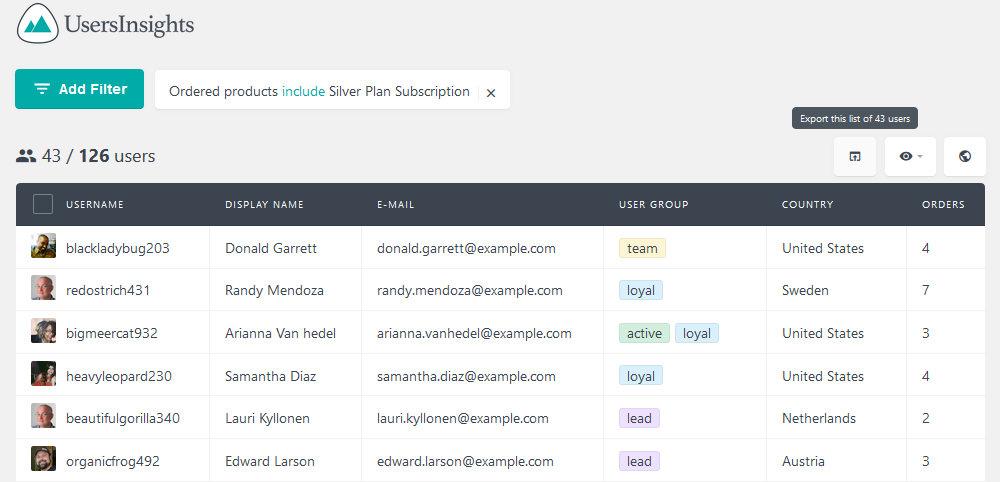
Task: Click the organicfrog492 avatar image
Action: (x=43, y=459)
